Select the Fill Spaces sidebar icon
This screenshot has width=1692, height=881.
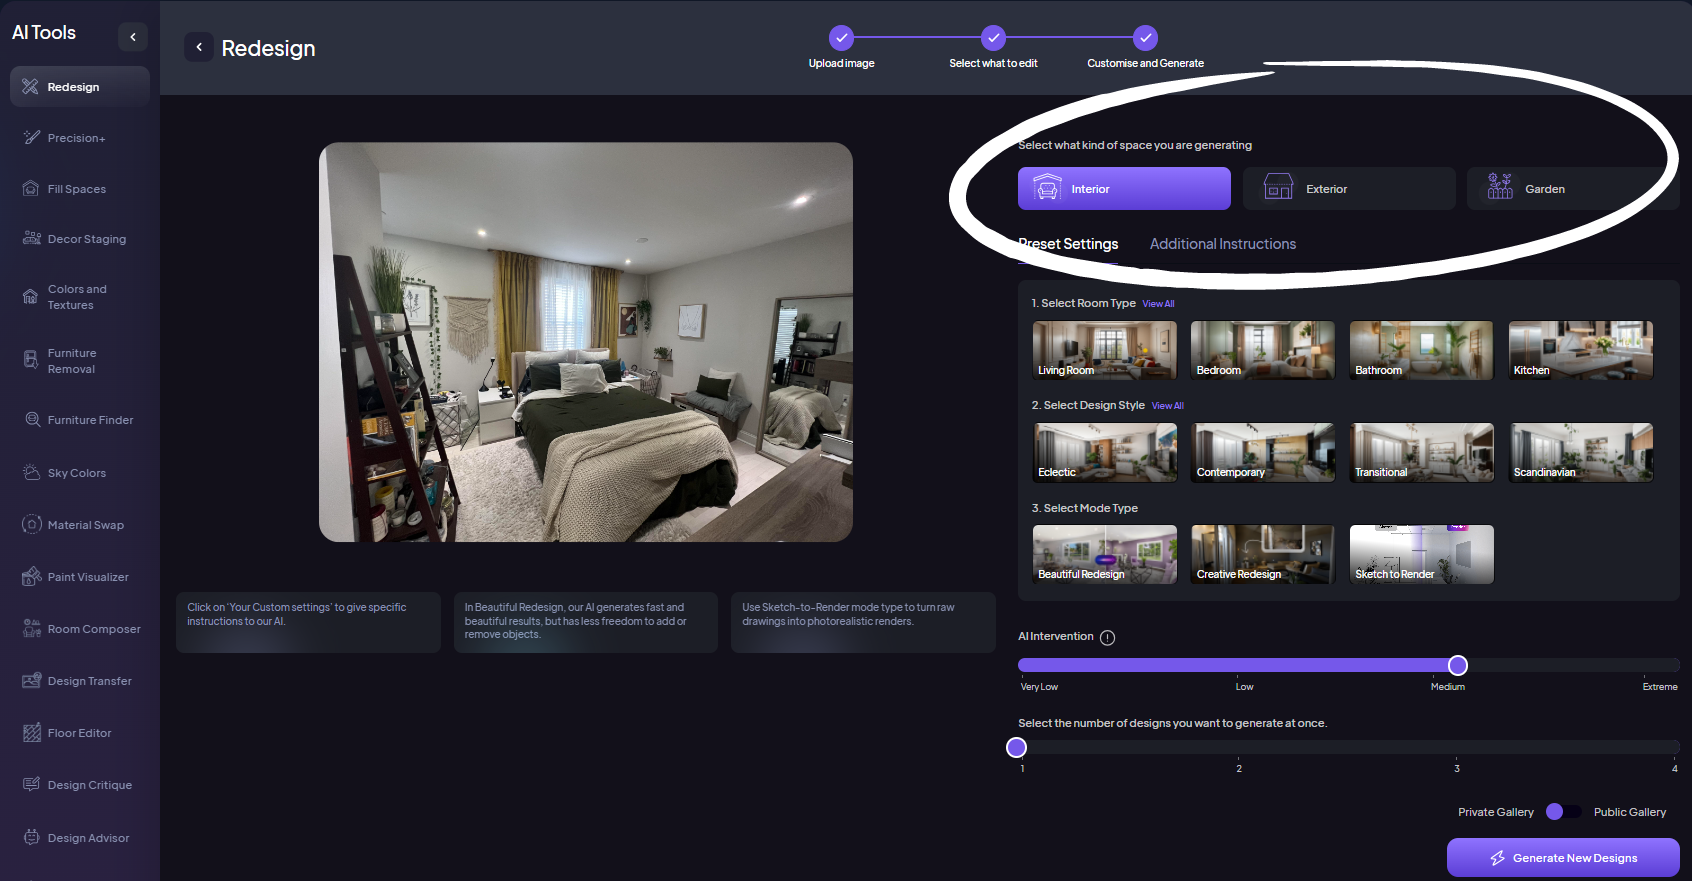click(31, 189)
